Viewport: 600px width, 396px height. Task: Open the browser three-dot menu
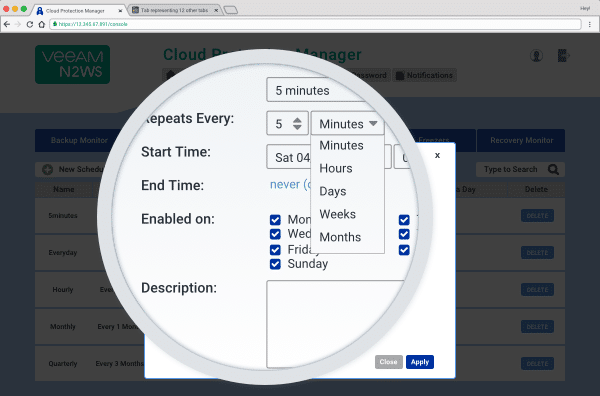590,24
